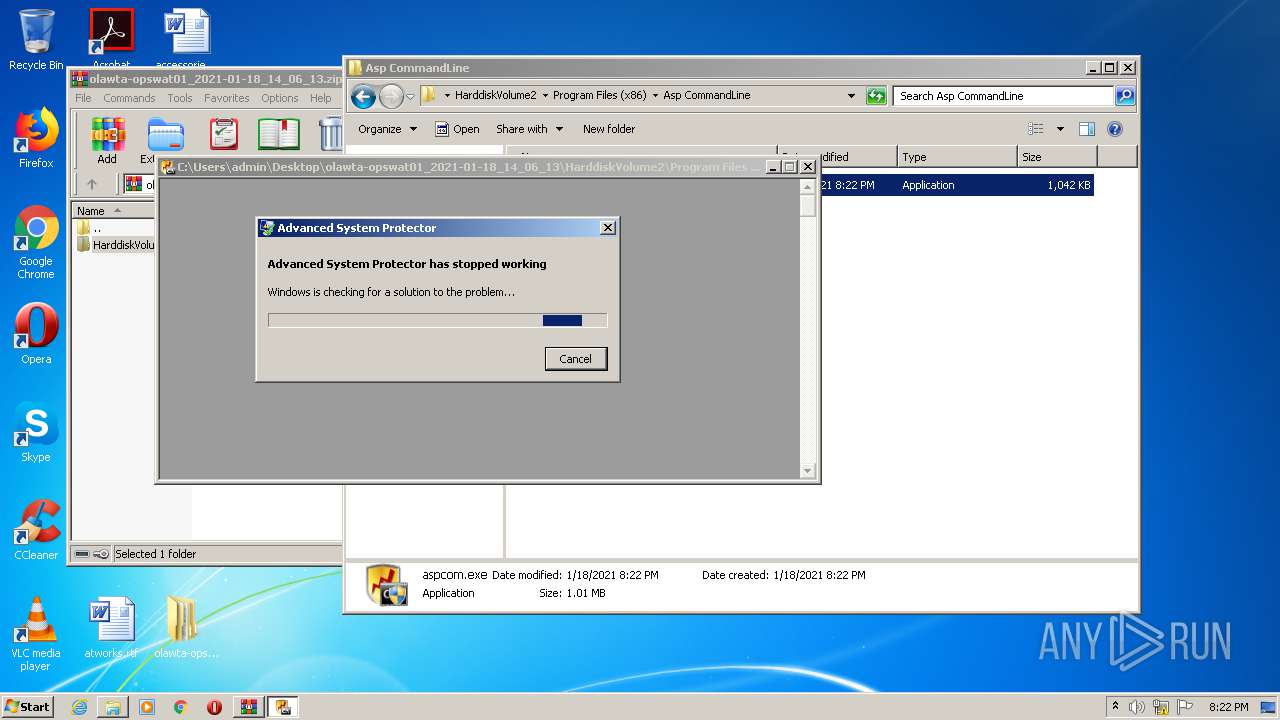Open WinRAR Help menu

pos(320,98)
